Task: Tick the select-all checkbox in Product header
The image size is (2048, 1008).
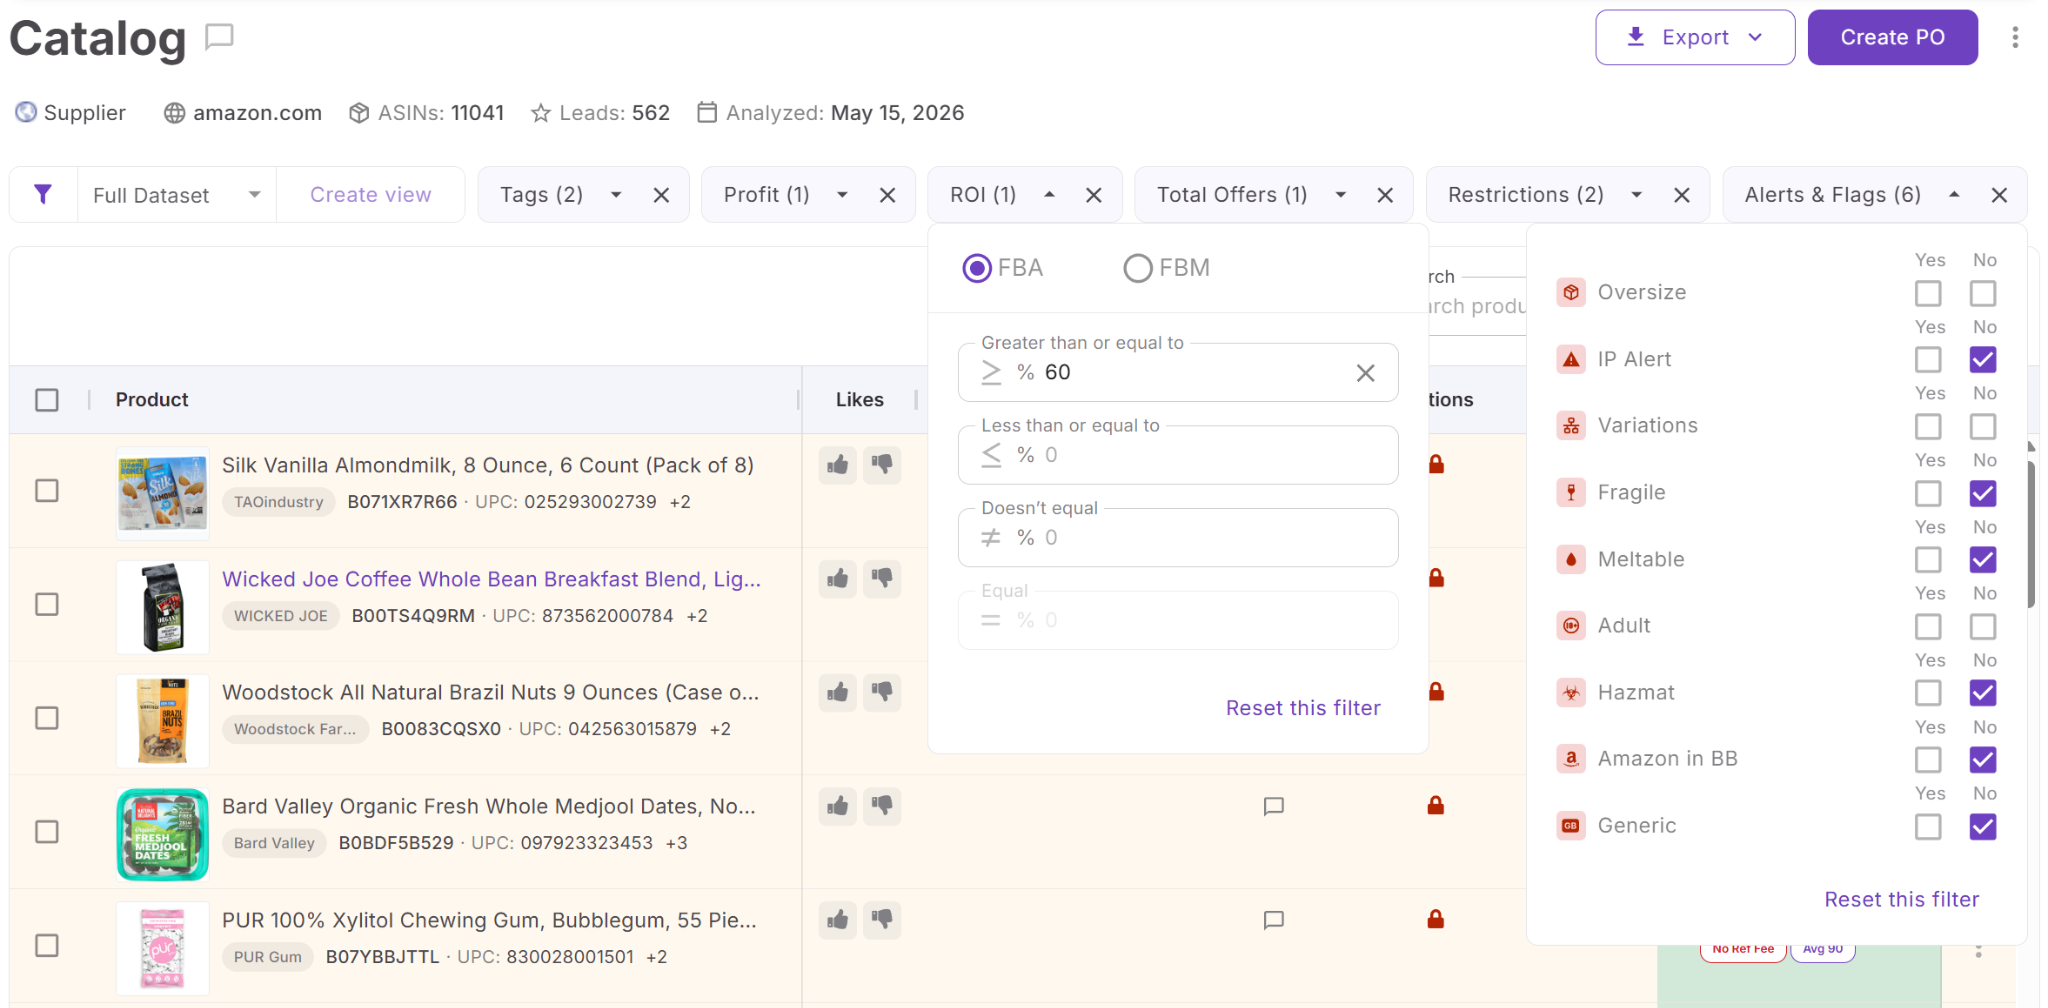Action: (47, 400)
